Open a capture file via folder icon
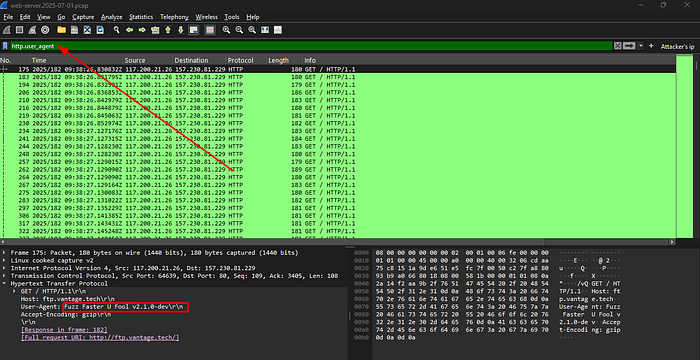Screen dimensions: 700x360 [62, 30]
